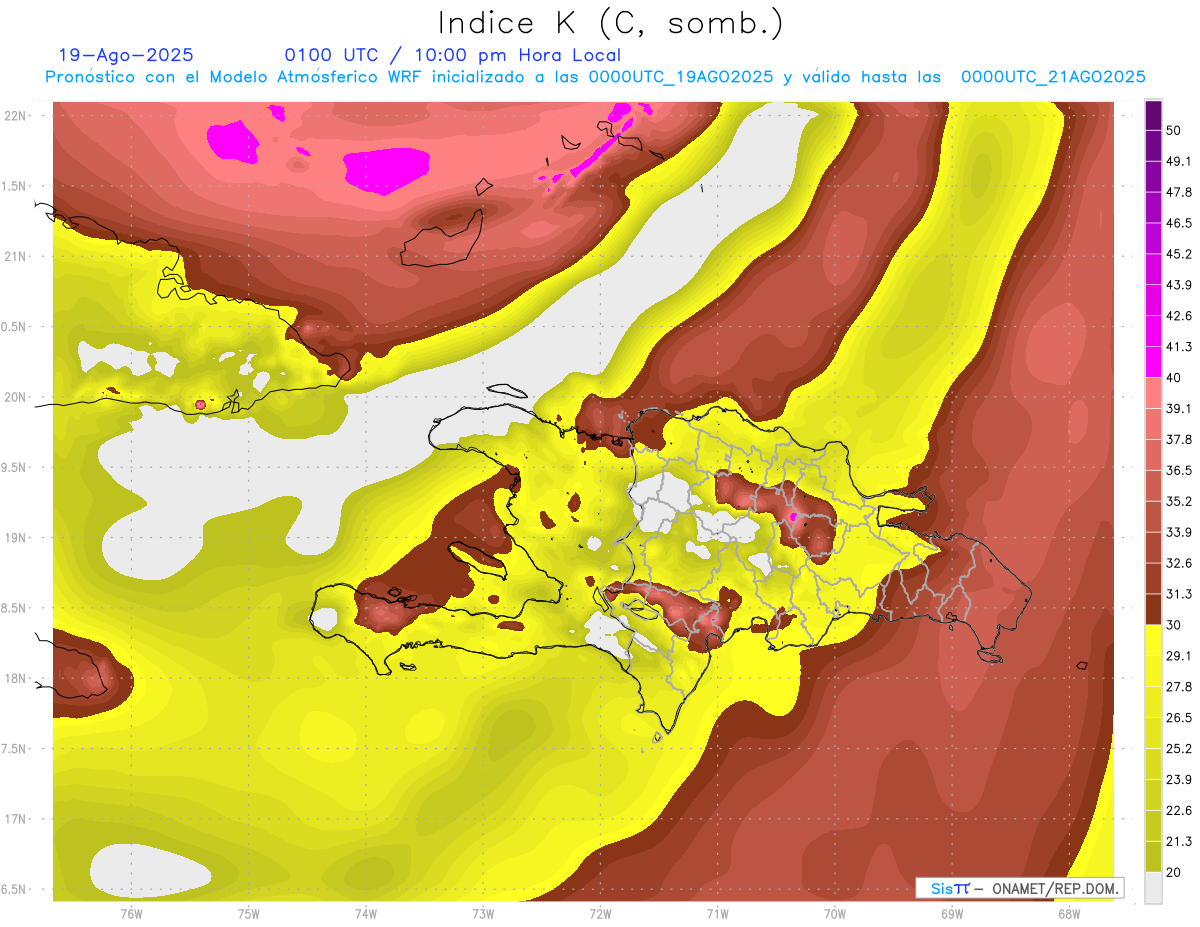Click the 'SisTT - ONAMET/REP.DOM.' credit label
This screenshot has height=927, width=1200.
pyautogui.click(x=1020, y=888)
